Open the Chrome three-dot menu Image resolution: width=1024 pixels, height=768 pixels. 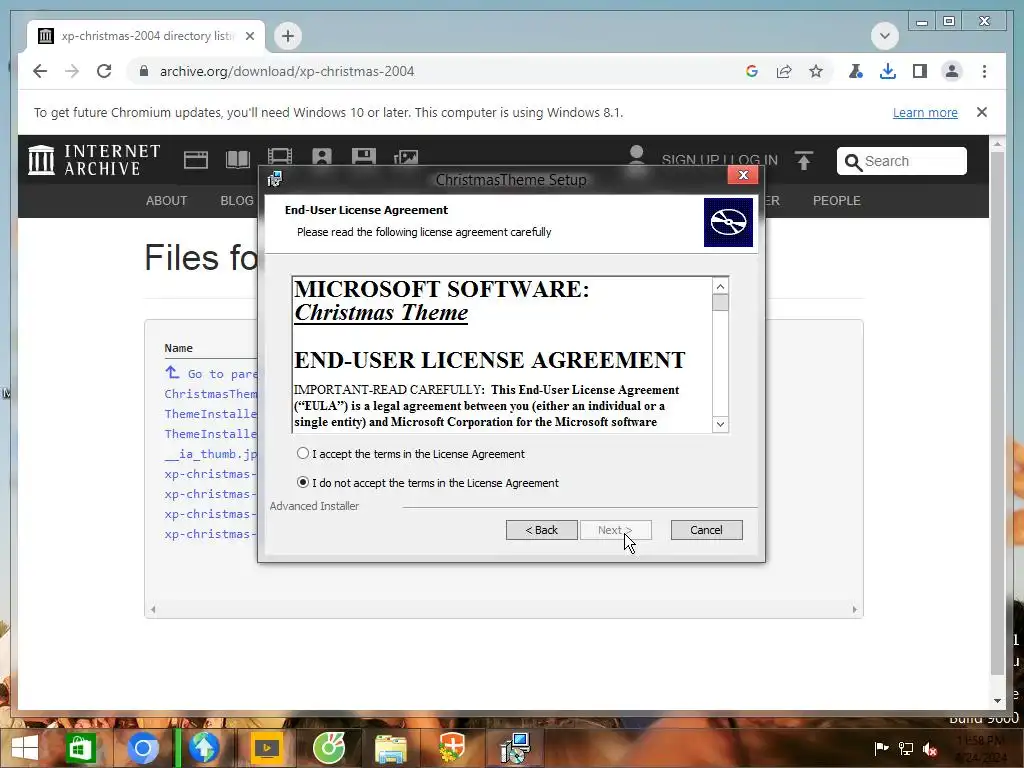(x=984, y=71)
